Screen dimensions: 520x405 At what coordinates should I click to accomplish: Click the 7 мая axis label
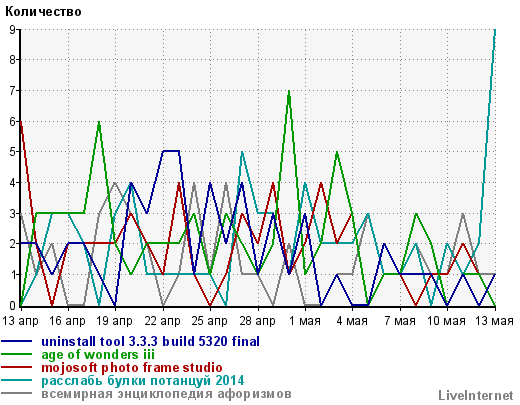(400, 321)
